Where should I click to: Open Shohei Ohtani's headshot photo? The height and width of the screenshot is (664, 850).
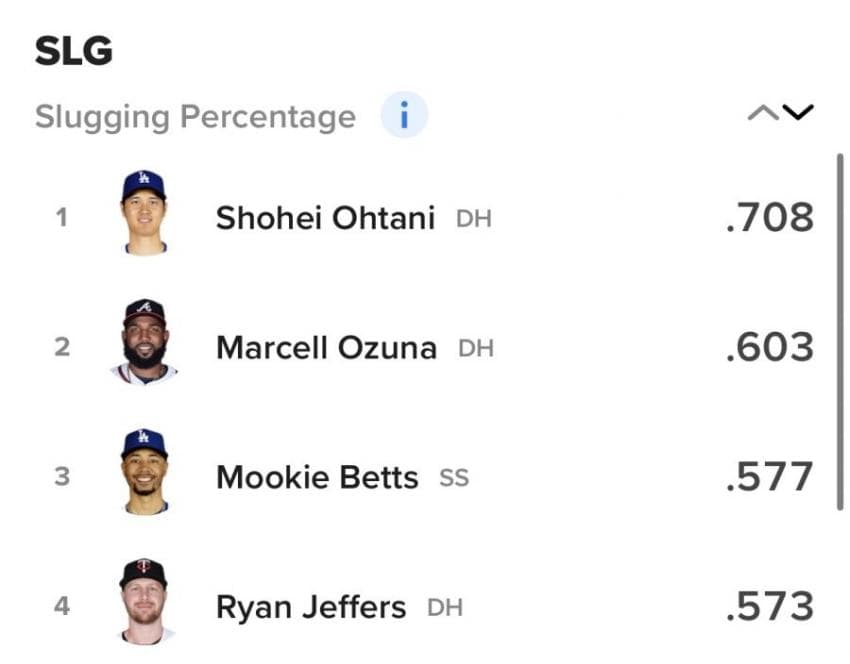point(144,213)
